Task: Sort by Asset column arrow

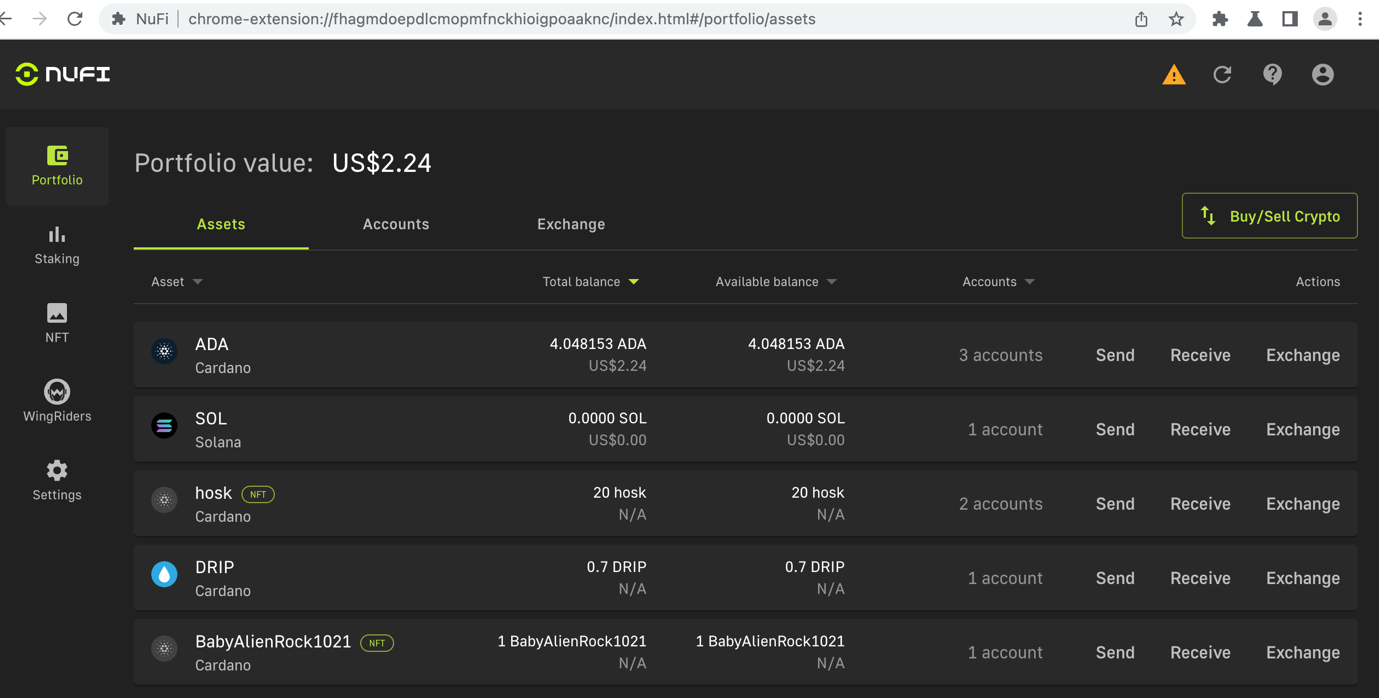Action: point(198,282)
